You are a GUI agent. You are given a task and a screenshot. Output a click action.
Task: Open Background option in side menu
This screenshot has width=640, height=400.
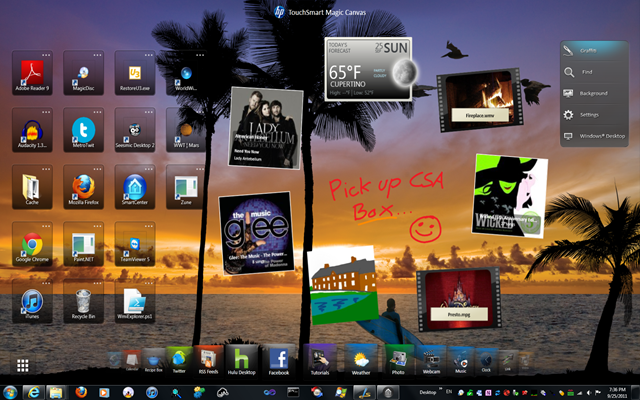click(x=594, y=93)
